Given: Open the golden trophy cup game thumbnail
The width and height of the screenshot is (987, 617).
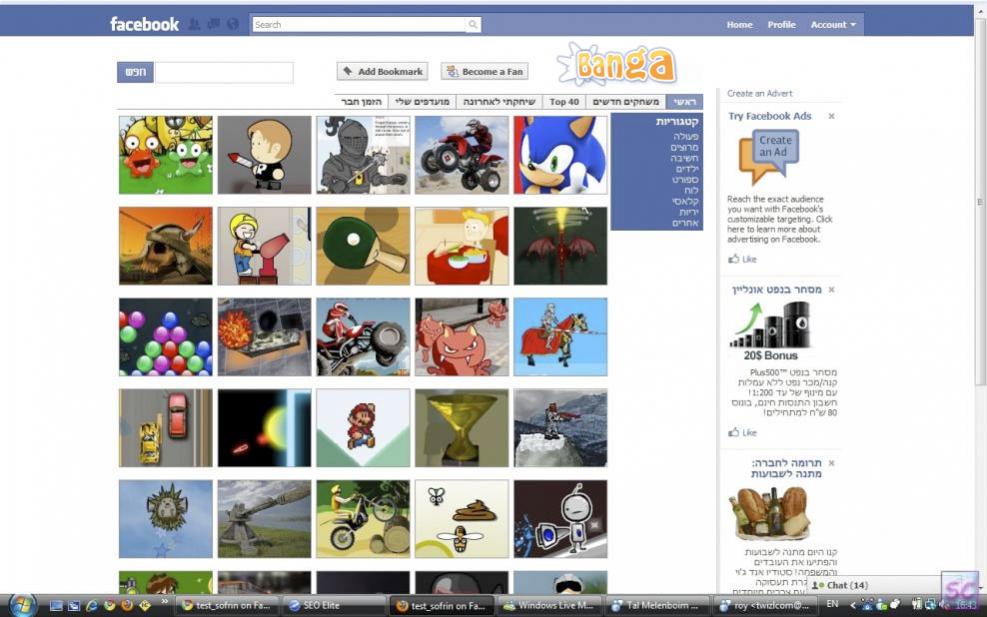Looking at the screenshot, I should pyautogui.click(x=461, y=428).
